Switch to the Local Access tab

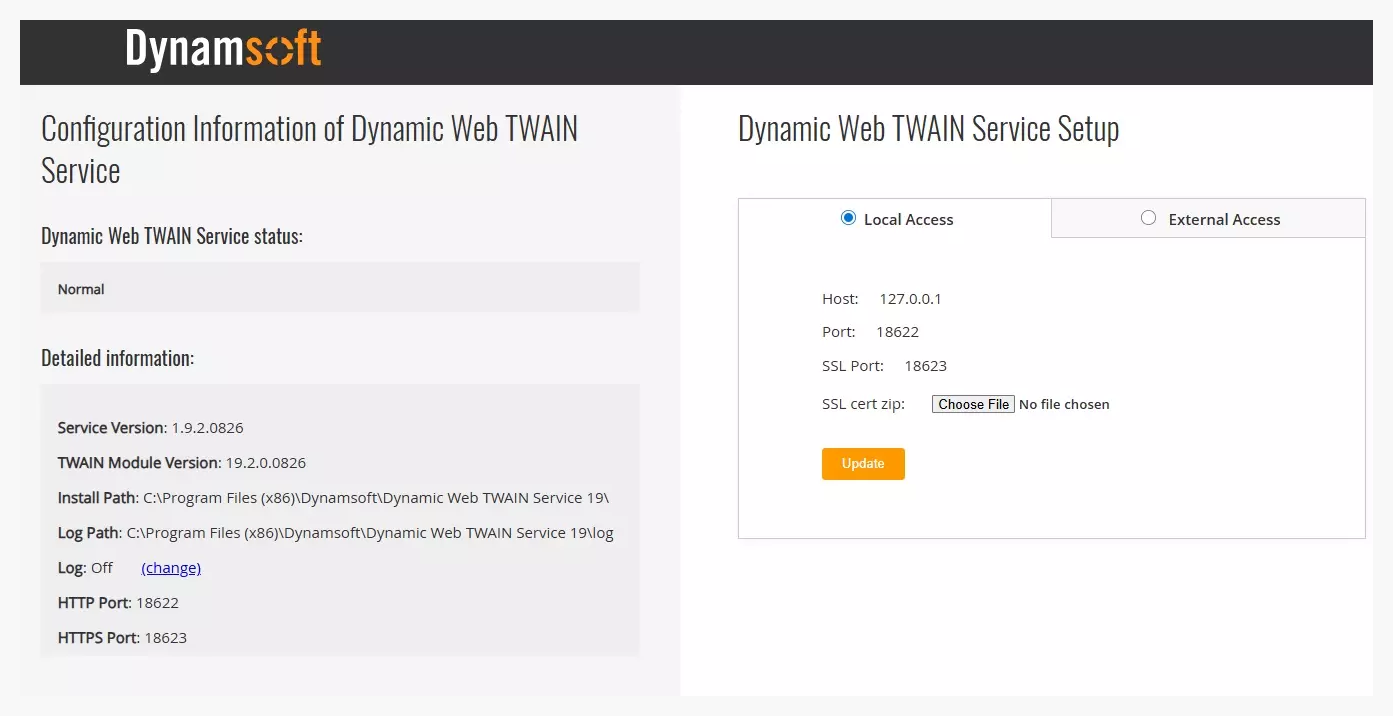[895, 218]
